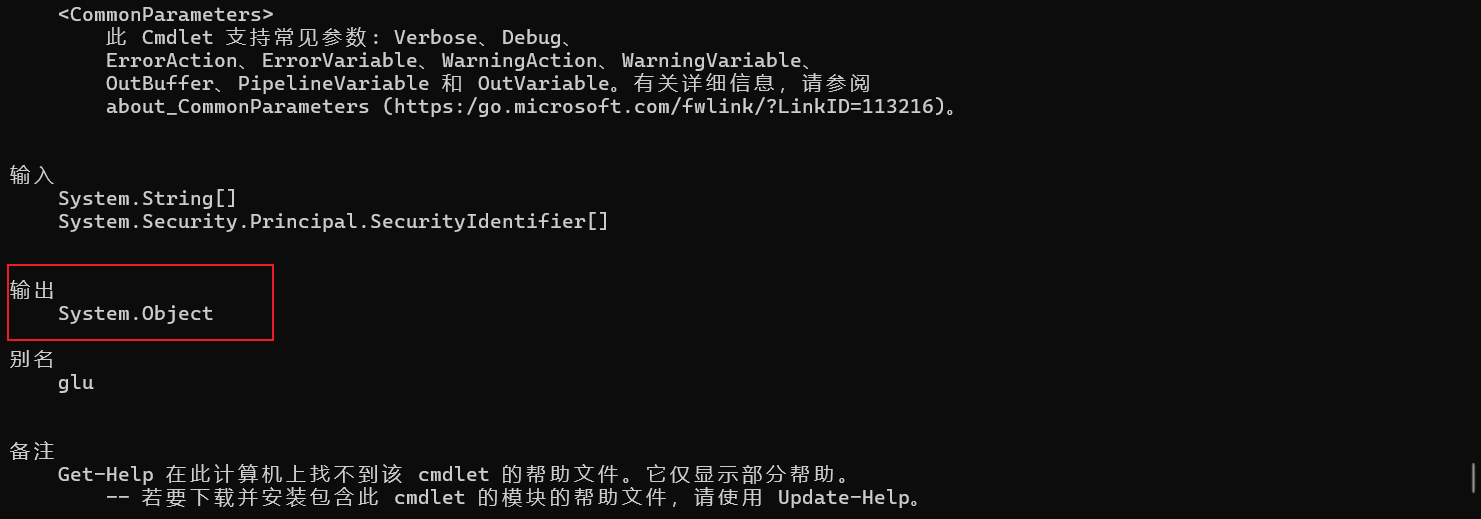Screen dimensions: 1481x519
Task: Click the System.Object output type text
Action: [x=135, y=314]
